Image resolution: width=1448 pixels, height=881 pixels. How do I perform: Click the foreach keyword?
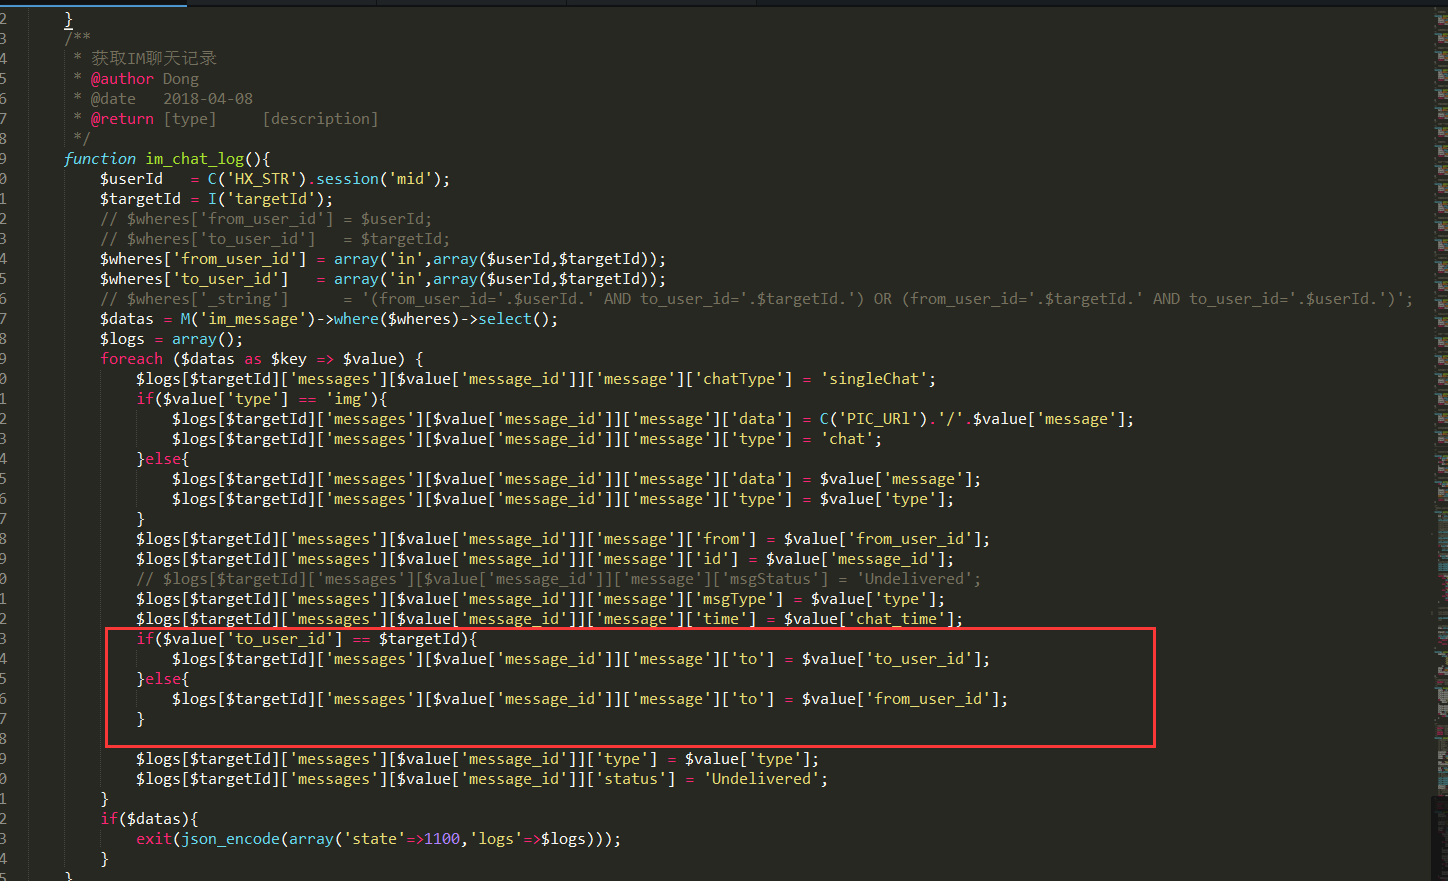coord(131,359)
